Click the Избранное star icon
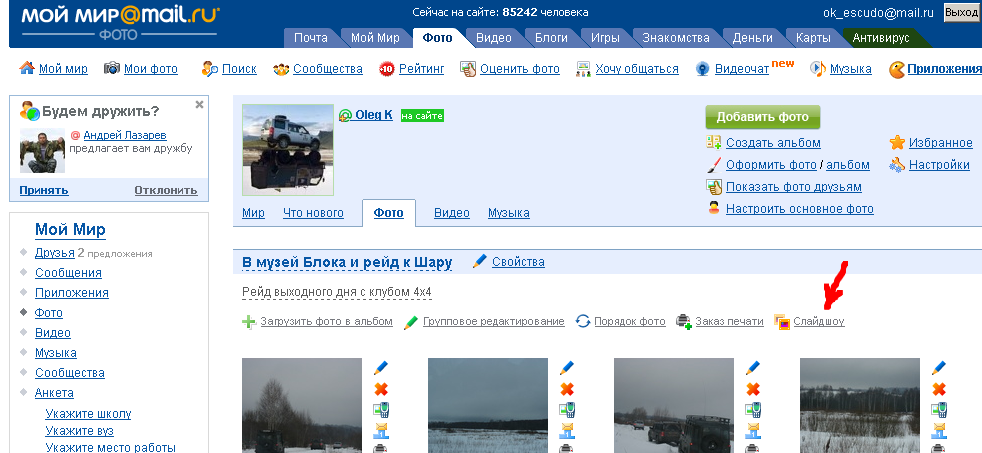The height and width of the screenshot is (453, 982). click(897, 143)
